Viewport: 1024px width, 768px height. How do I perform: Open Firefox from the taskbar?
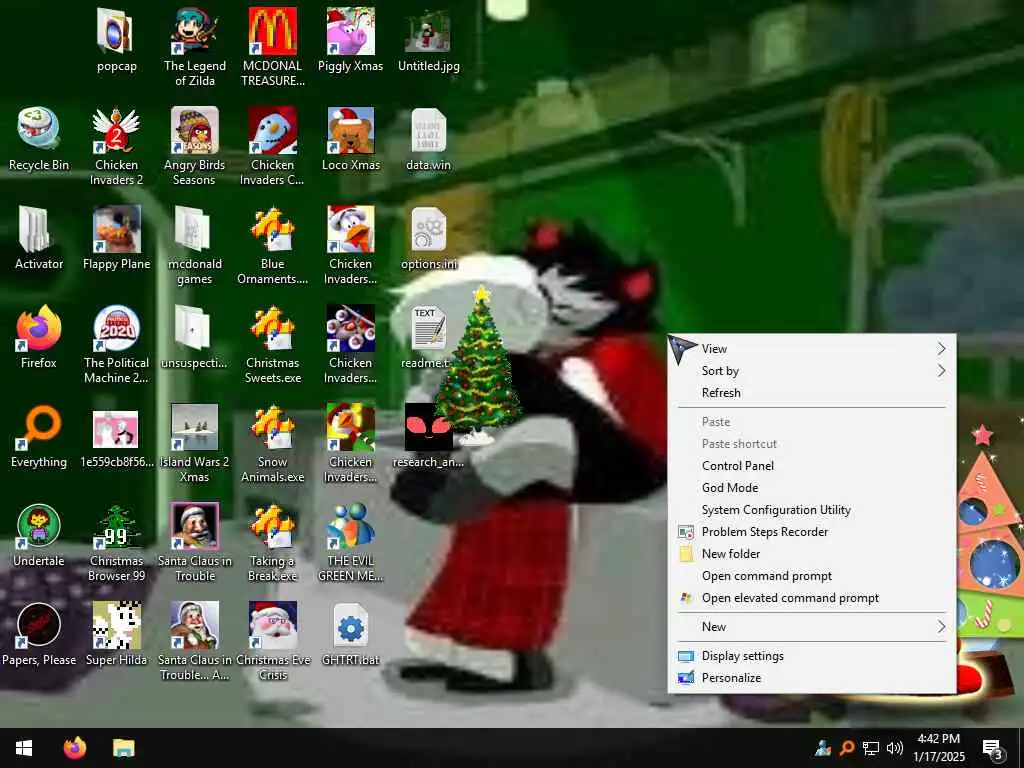coord(75,748)
